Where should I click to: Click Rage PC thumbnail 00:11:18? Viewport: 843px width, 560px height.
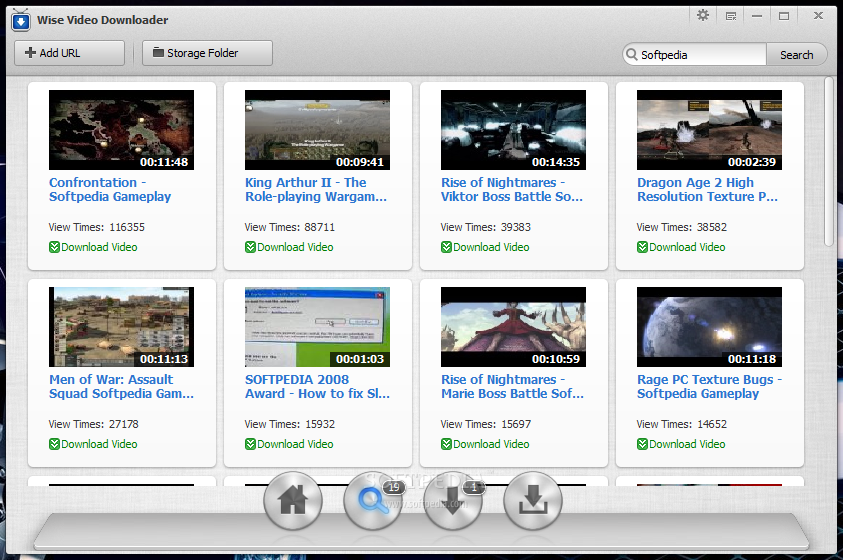click(710, 327)
